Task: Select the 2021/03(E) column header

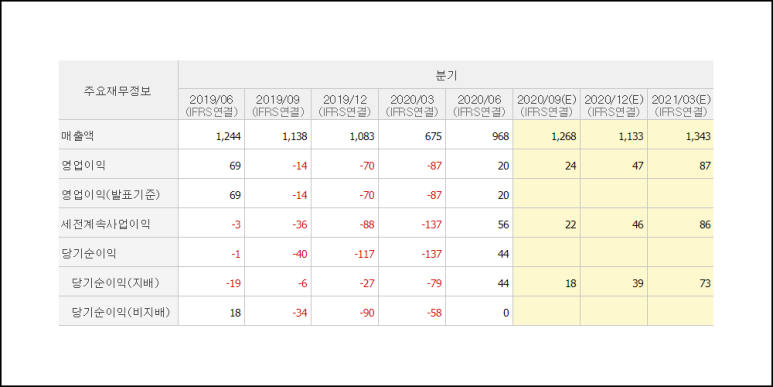Action: [681, 105]
